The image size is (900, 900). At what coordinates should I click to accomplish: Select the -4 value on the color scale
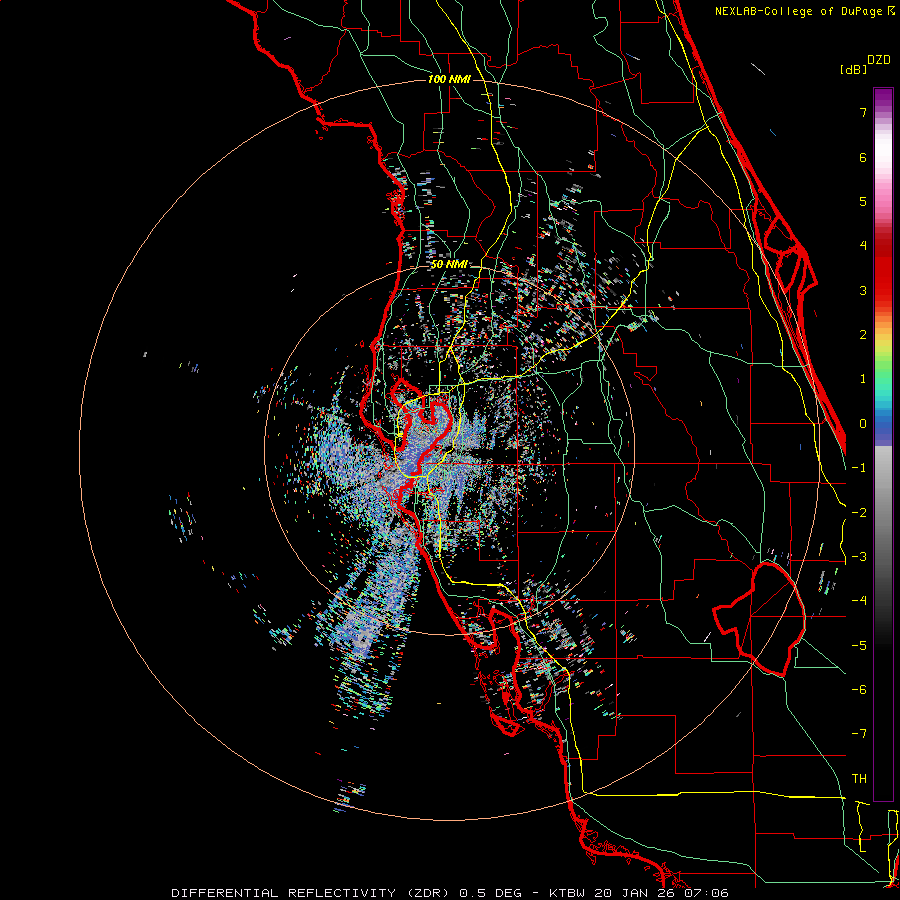click(x=859, y=601)
